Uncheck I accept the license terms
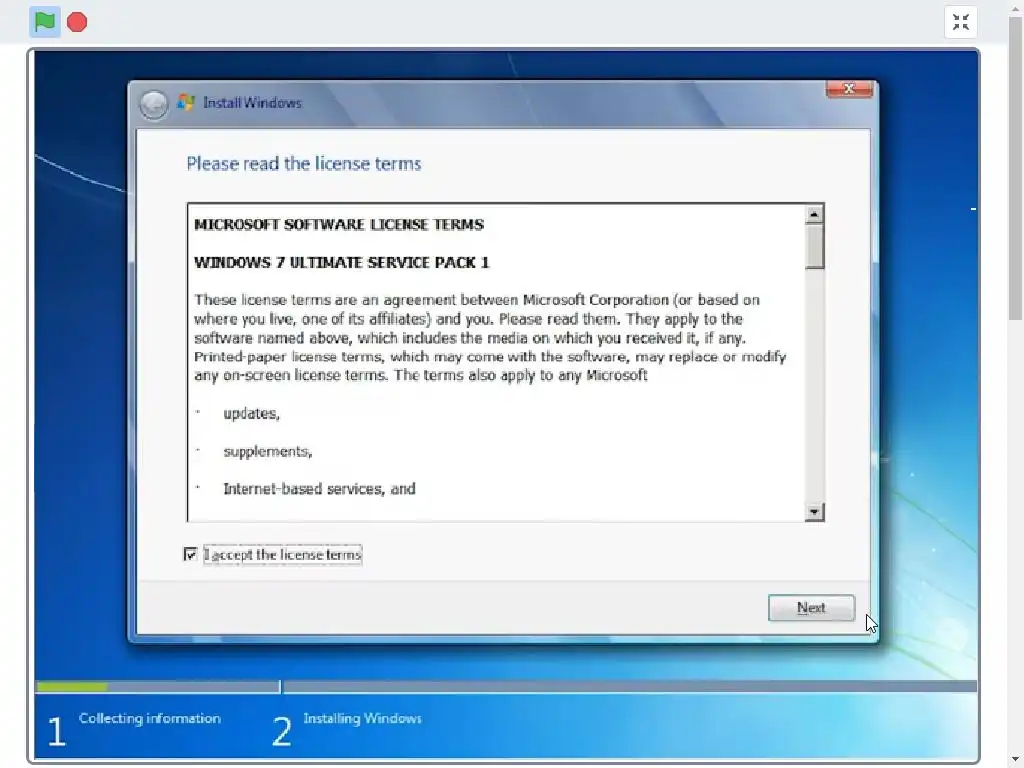Viewport: 1024px width, 768px height. coord(190,554)
